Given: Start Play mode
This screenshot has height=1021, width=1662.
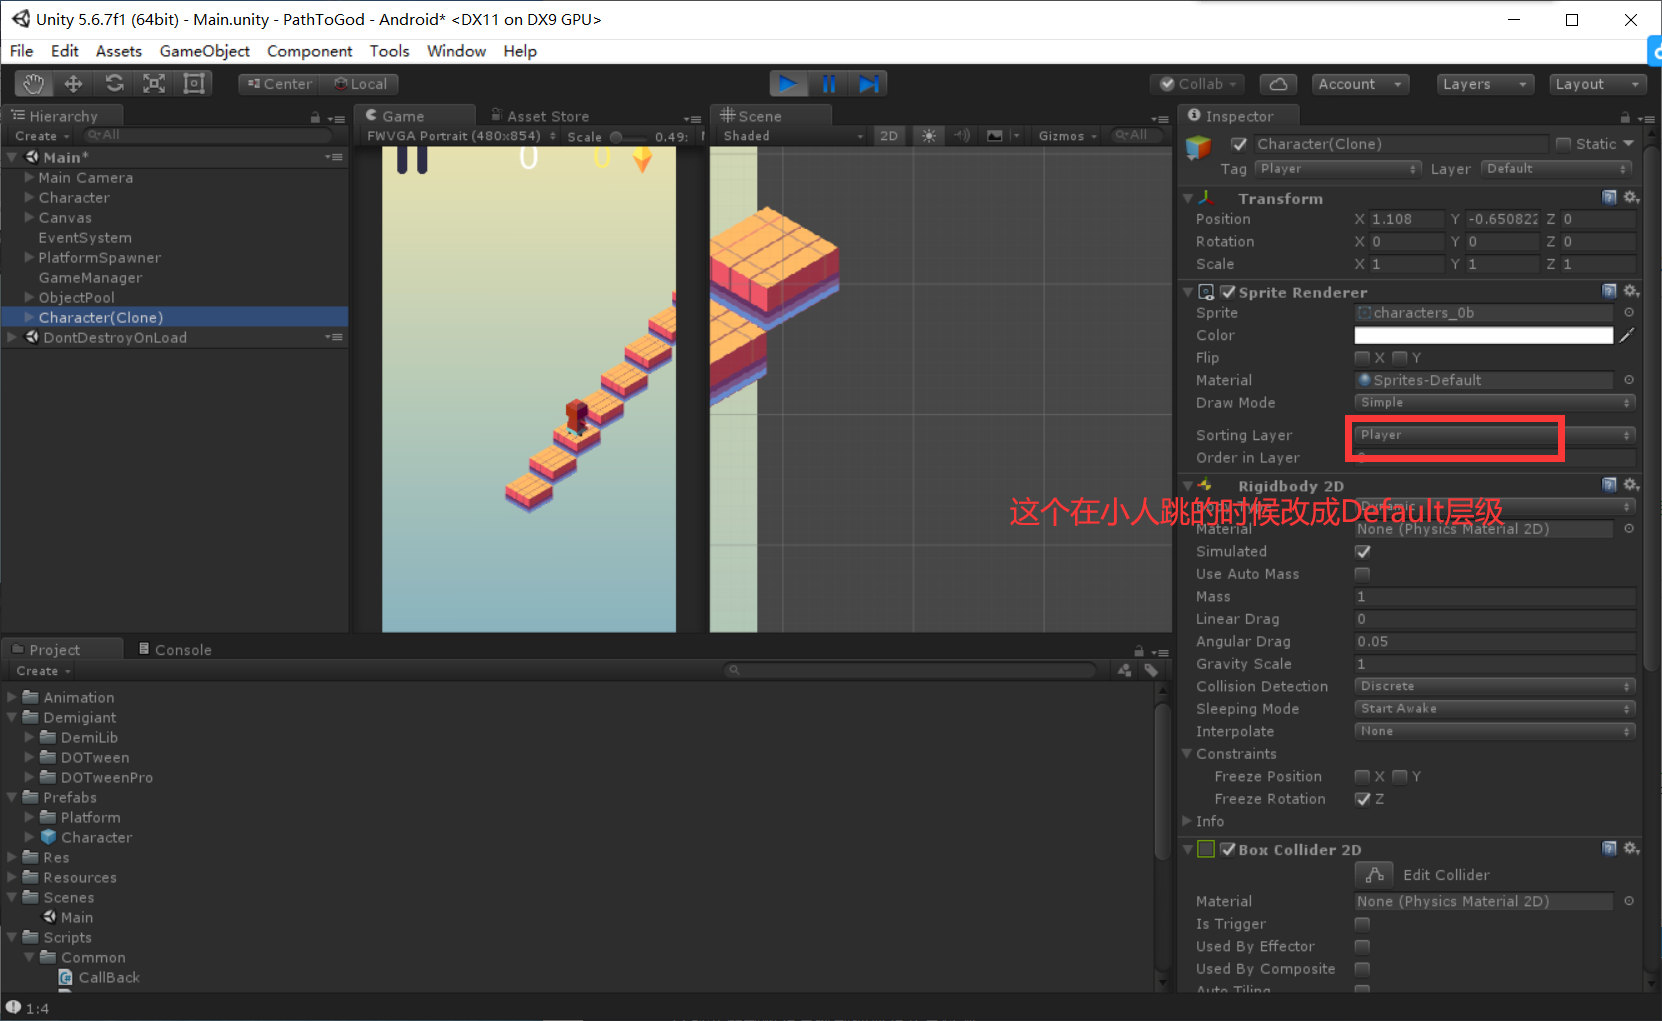Looking at the screenshot, I should tap(788, 84).
